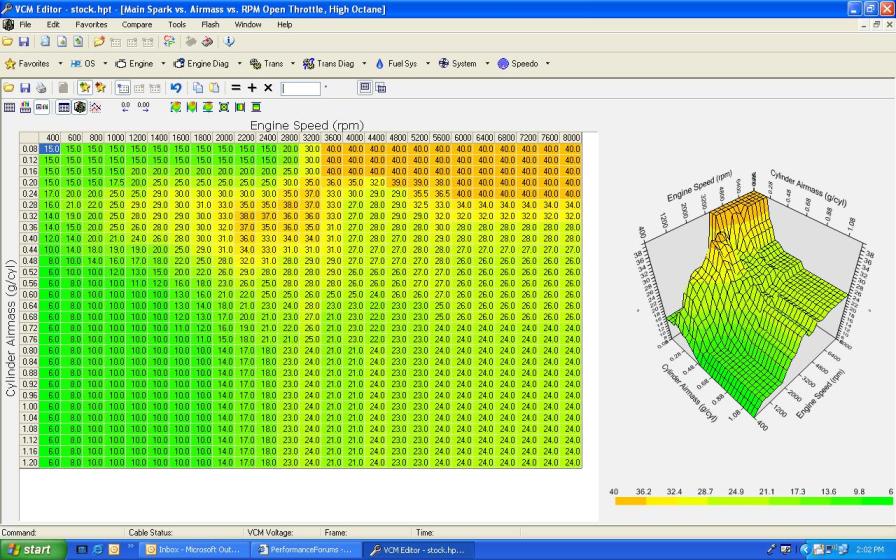Click the multiply (×) value icon
The image size is (896, 560).
click(268, 88)
